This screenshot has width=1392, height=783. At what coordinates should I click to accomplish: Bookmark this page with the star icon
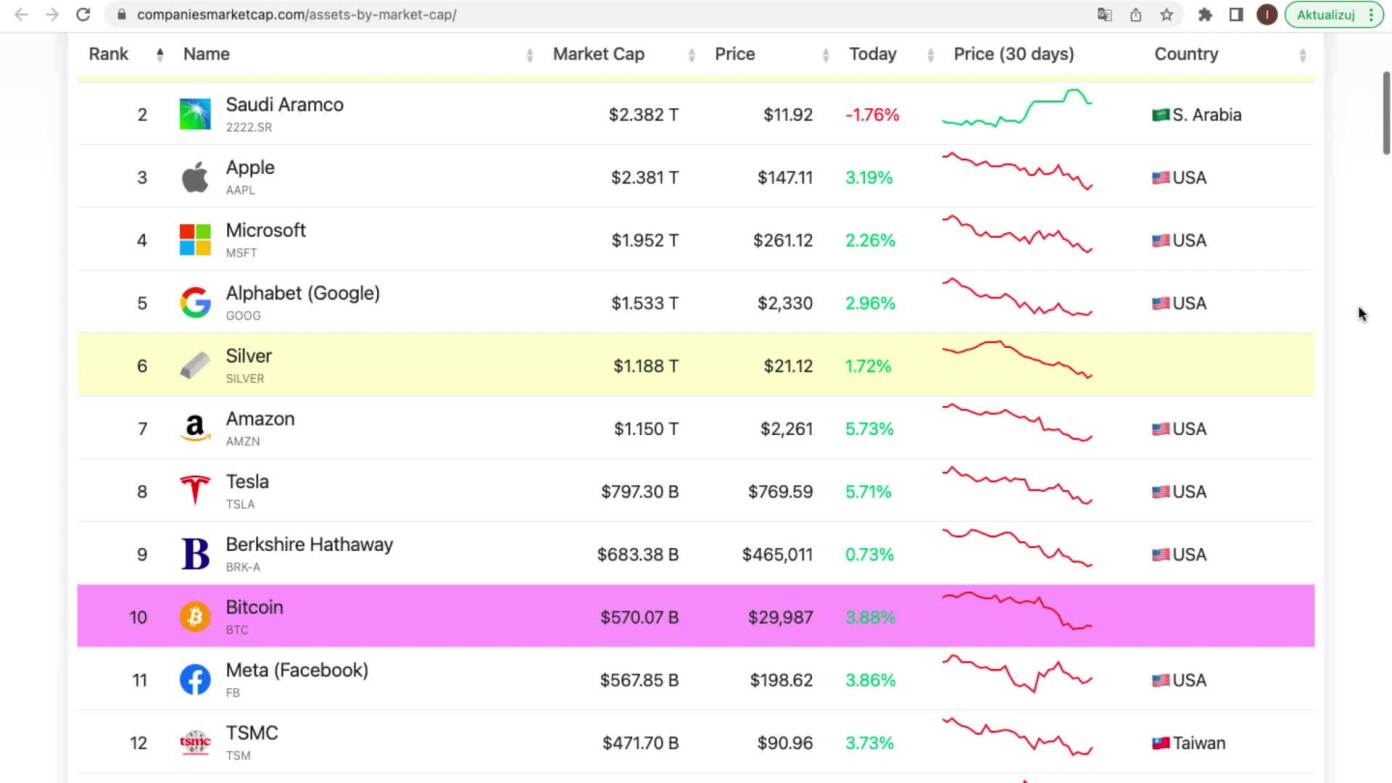(x=1166, y=15)
